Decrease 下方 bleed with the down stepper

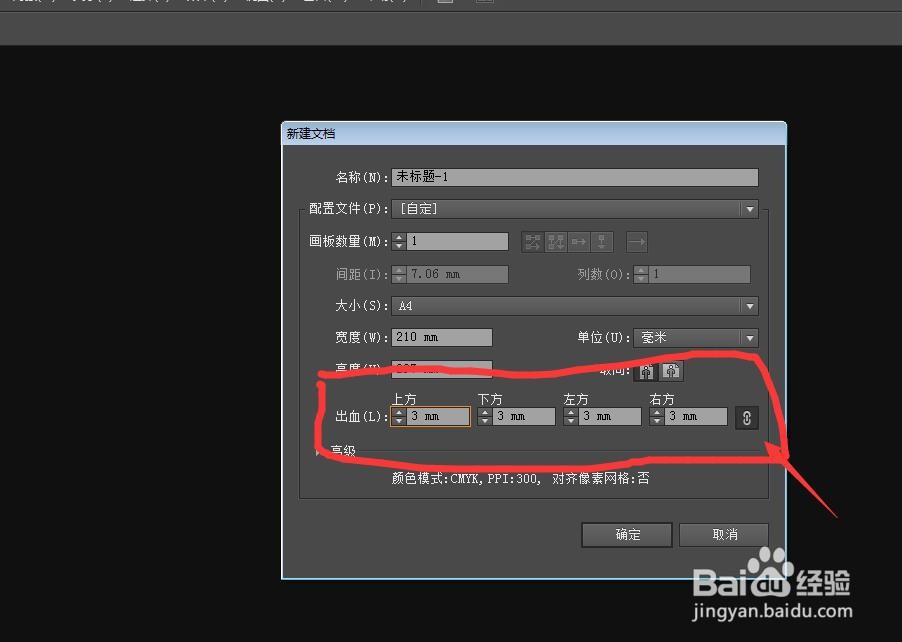(x=485, y=421)
